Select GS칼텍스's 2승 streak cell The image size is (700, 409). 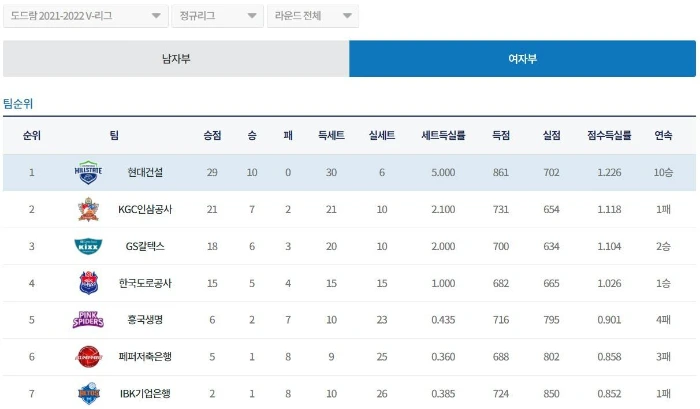[x=663, y=246]
